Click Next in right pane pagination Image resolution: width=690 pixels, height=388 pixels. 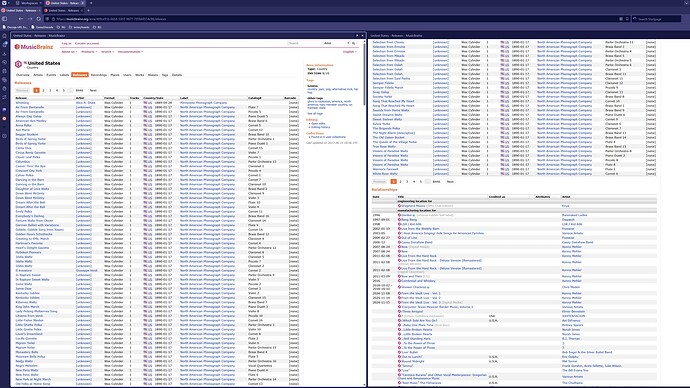(x=450, y=181)
